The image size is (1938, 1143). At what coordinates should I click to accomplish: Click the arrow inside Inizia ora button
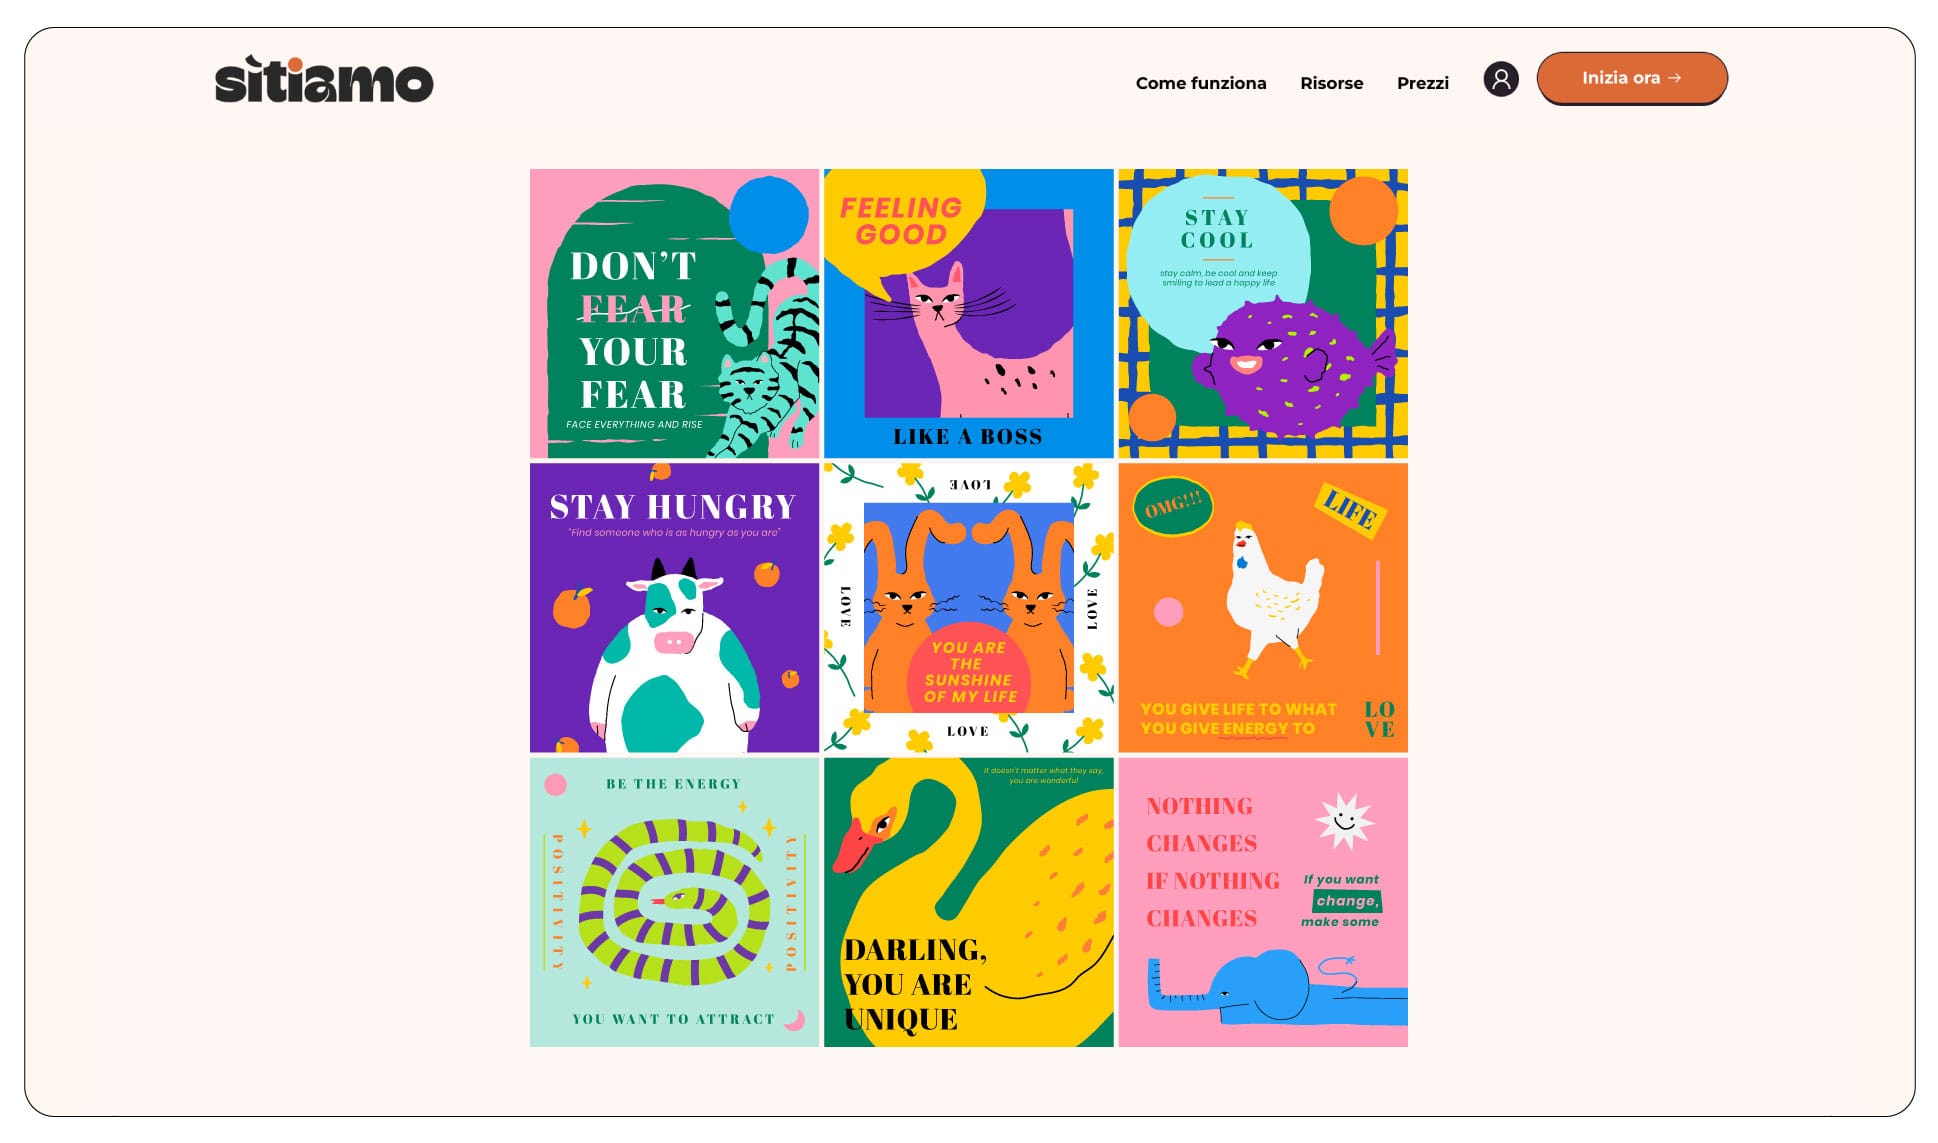(x=1675, y=78)
